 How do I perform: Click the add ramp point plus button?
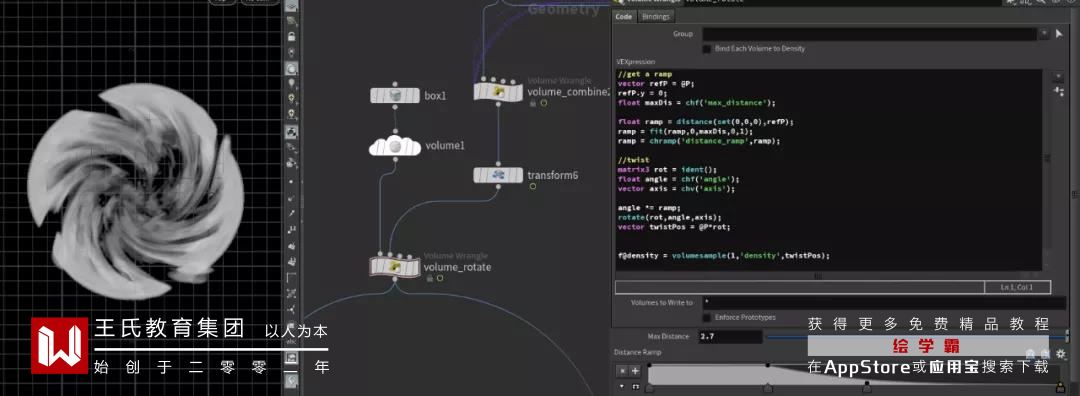click(x=635, y=371)
